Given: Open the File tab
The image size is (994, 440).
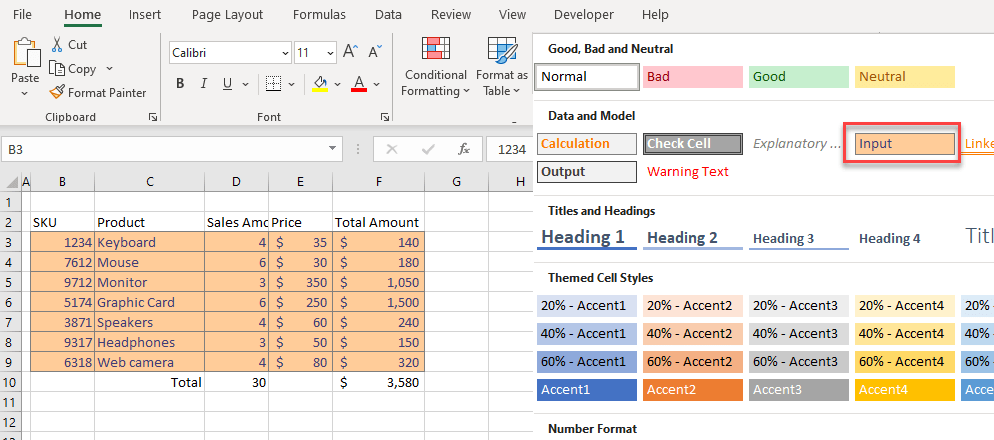Looking at the screenshot, I should coord(22,15).
